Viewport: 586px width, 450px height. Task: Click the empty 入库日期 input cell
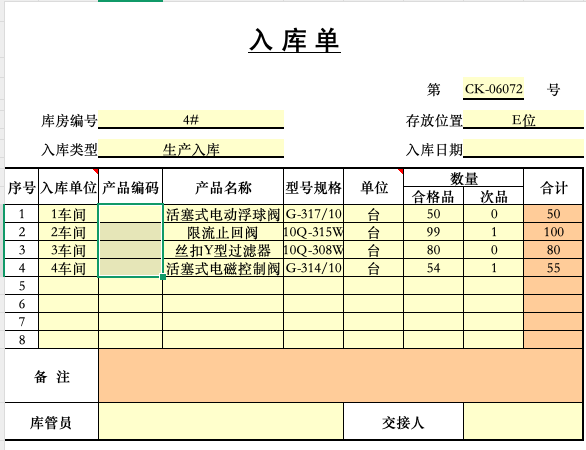[523, 149]
